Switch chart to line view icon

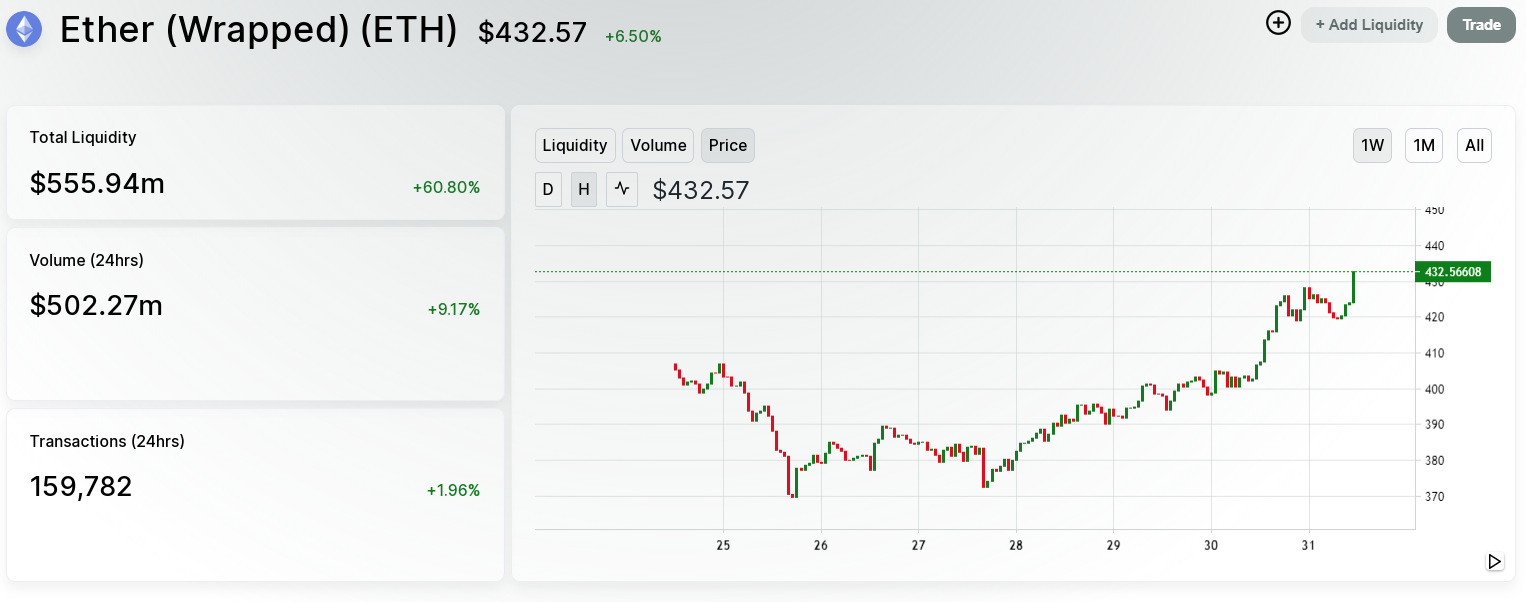[x=622, y=189]
